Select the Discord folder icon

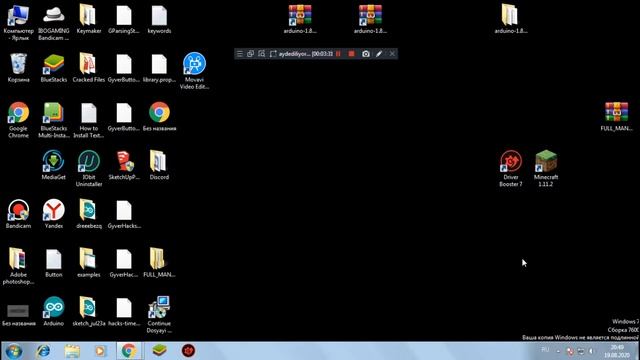coord(159,165)
